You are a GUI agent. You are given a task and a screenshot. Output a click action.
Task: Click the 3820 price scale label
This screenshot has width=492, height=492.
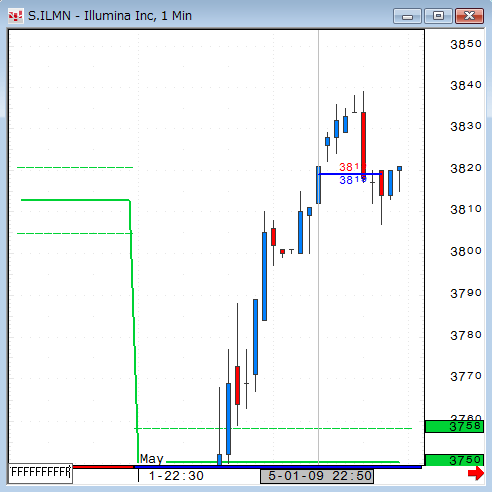point(466,168)
